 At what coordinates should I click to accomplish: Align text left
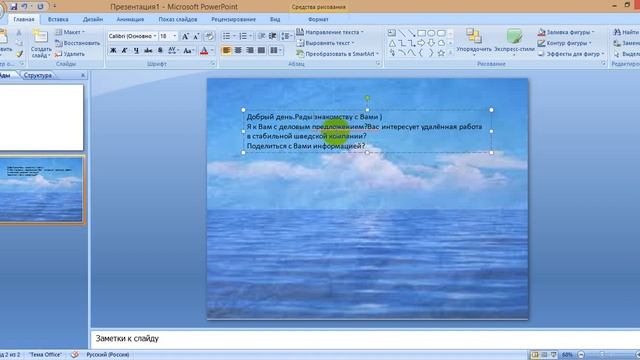click(x=226, y=50)
